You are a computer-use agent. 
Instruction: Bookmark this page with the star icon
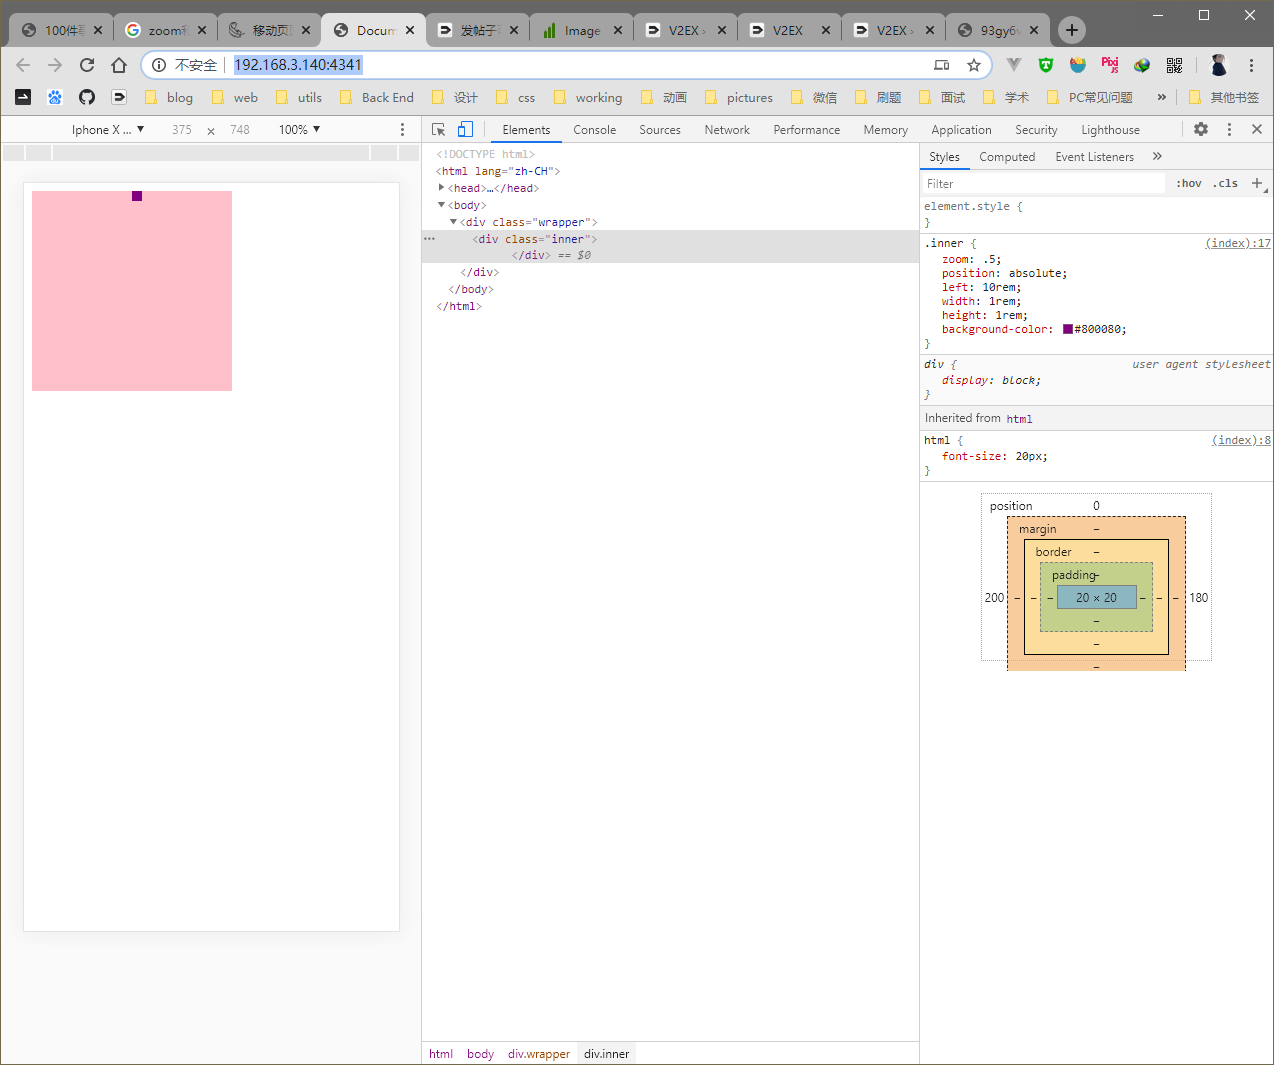pyautogui.click(x=973, y=65)
